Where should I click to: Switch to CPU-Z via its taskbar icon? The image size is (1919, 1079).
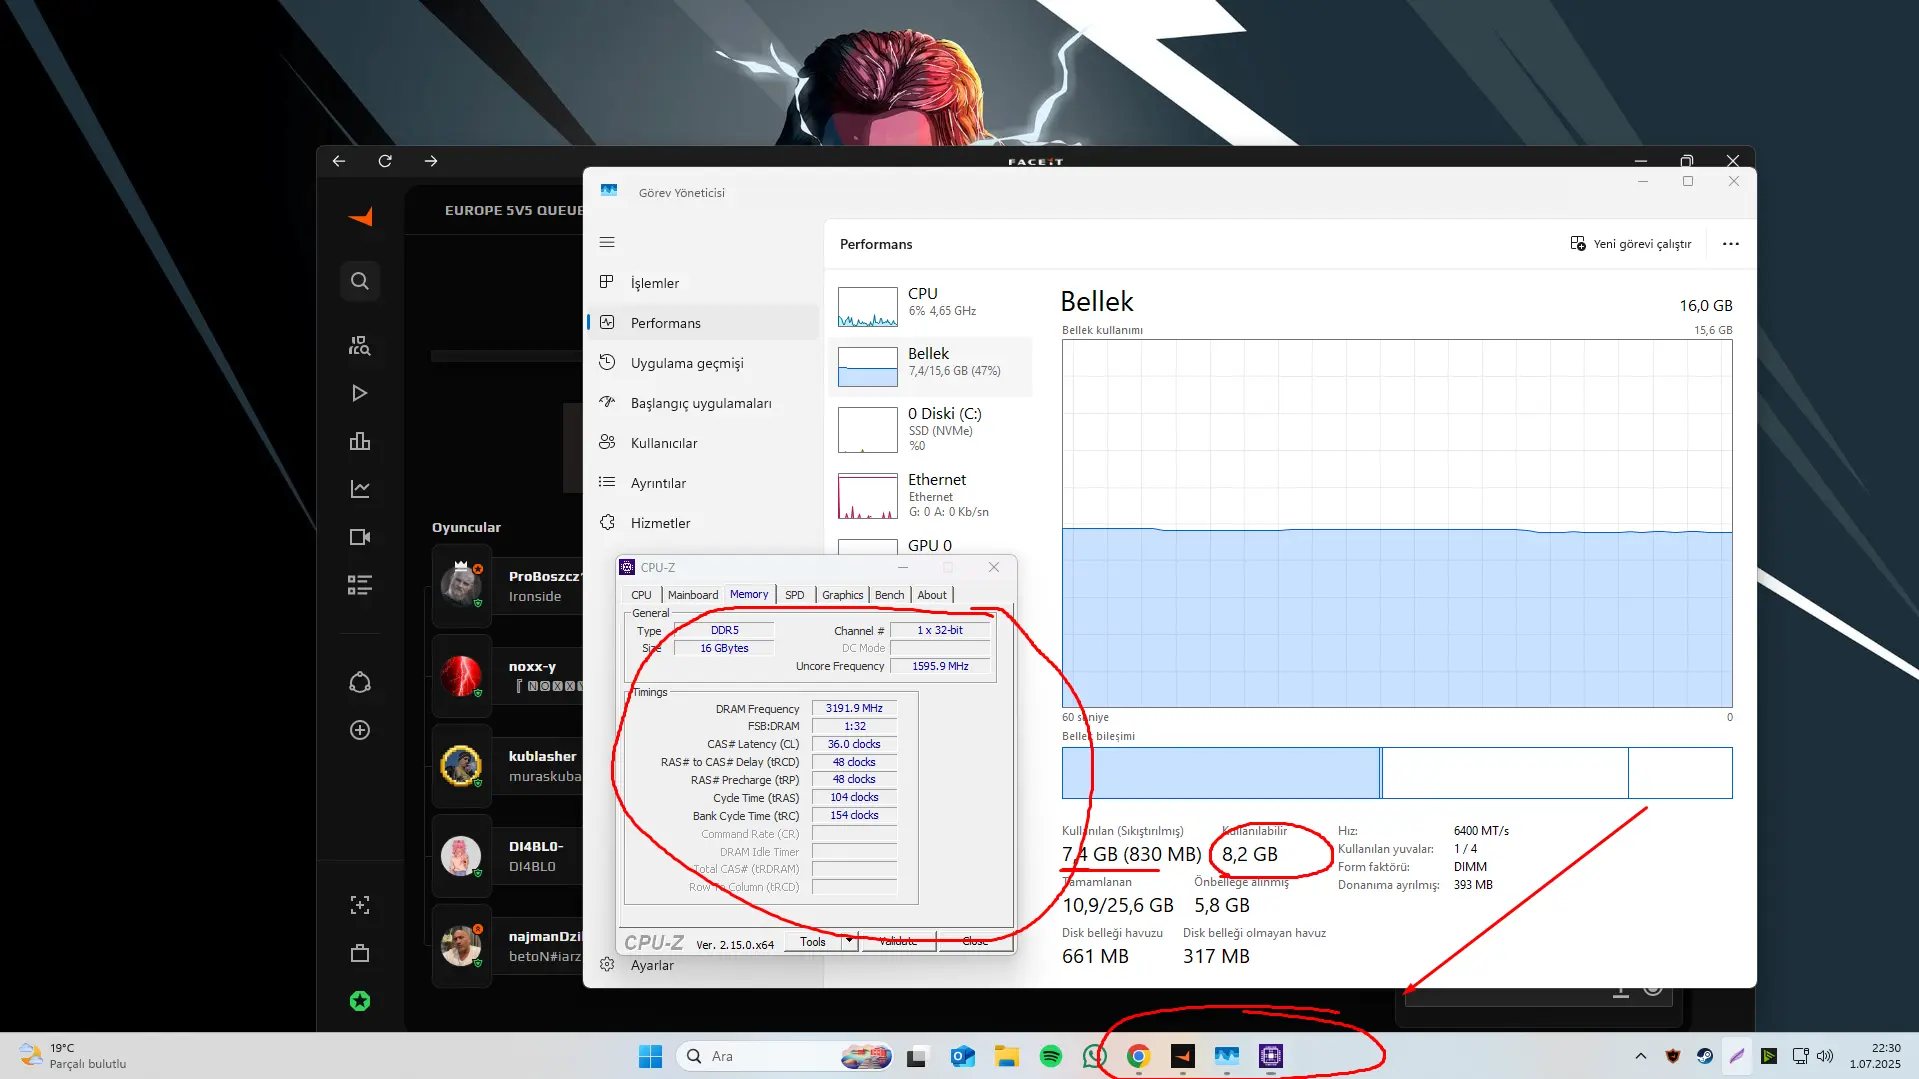(1271, 1056)
